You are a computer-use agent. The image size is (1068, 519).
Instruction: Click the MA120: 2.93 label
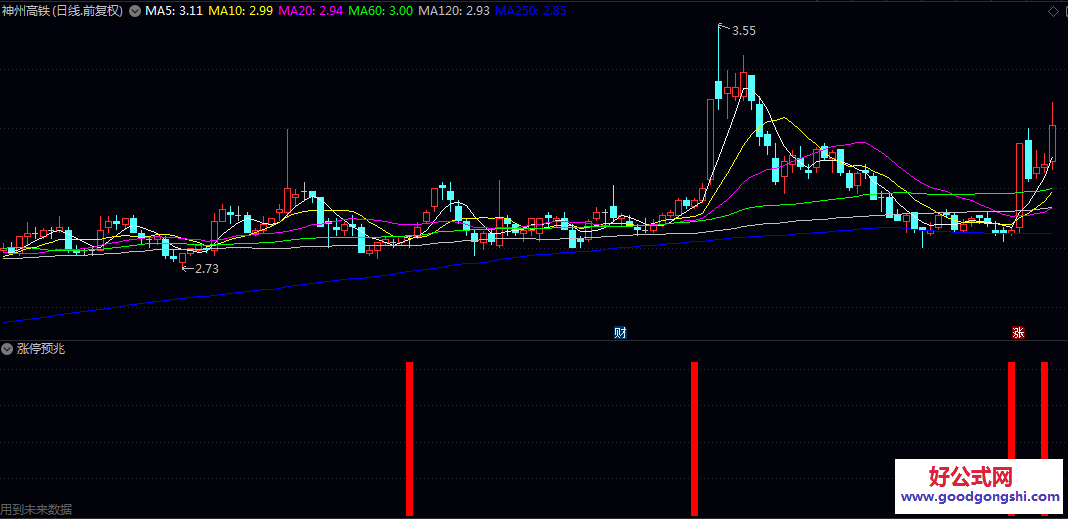coord(454,11)
